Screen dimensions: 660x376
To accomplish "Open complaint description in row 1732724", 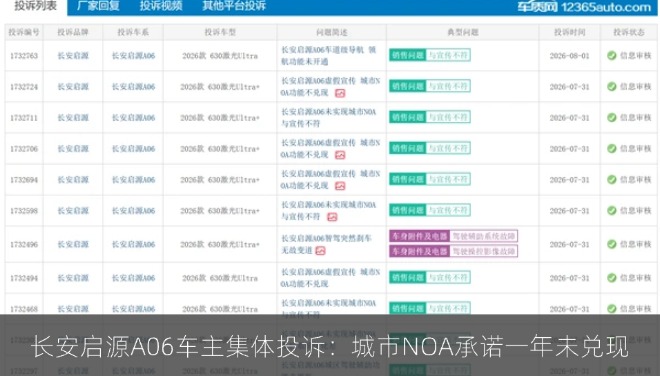I will (x=330, y=87).
